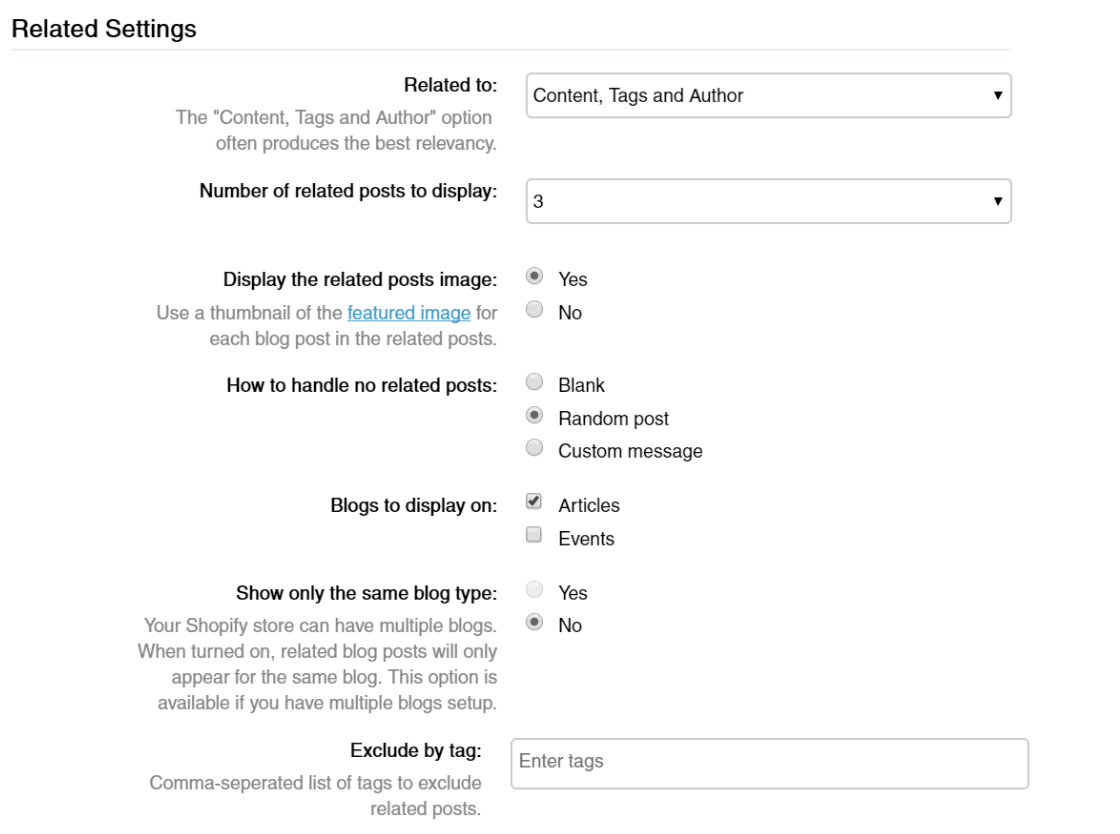Select Yes for display related posts image

tap(534, 276)
